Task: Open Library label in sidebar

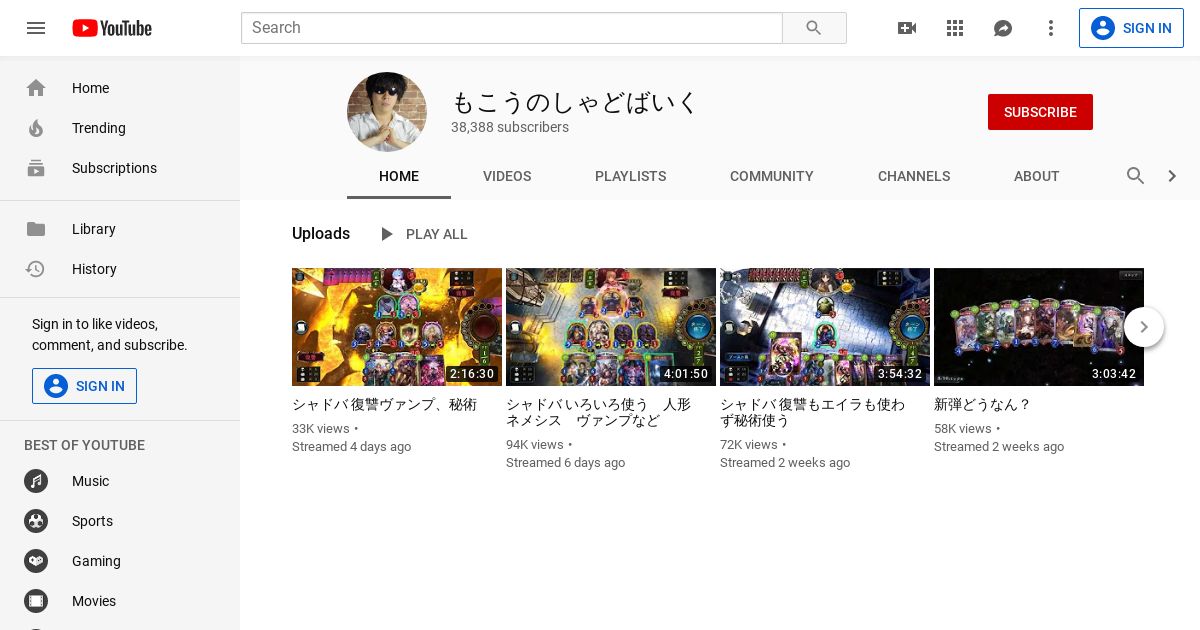Action: [94, 229]
